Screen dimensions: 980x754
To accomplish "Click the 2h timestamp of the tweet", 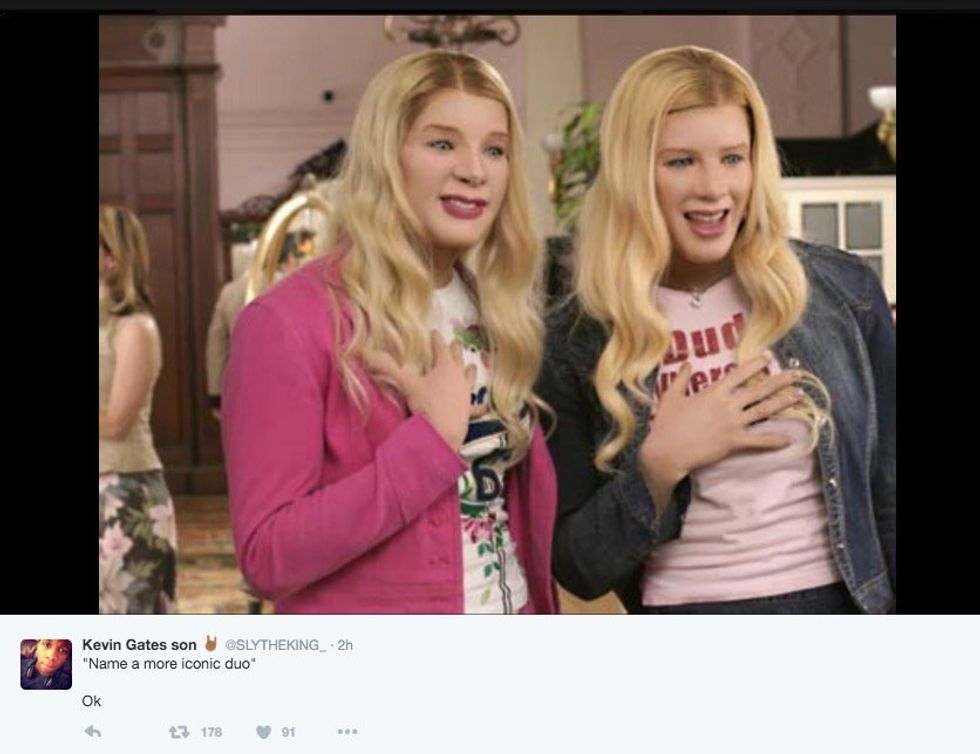I will click(345, 645).
